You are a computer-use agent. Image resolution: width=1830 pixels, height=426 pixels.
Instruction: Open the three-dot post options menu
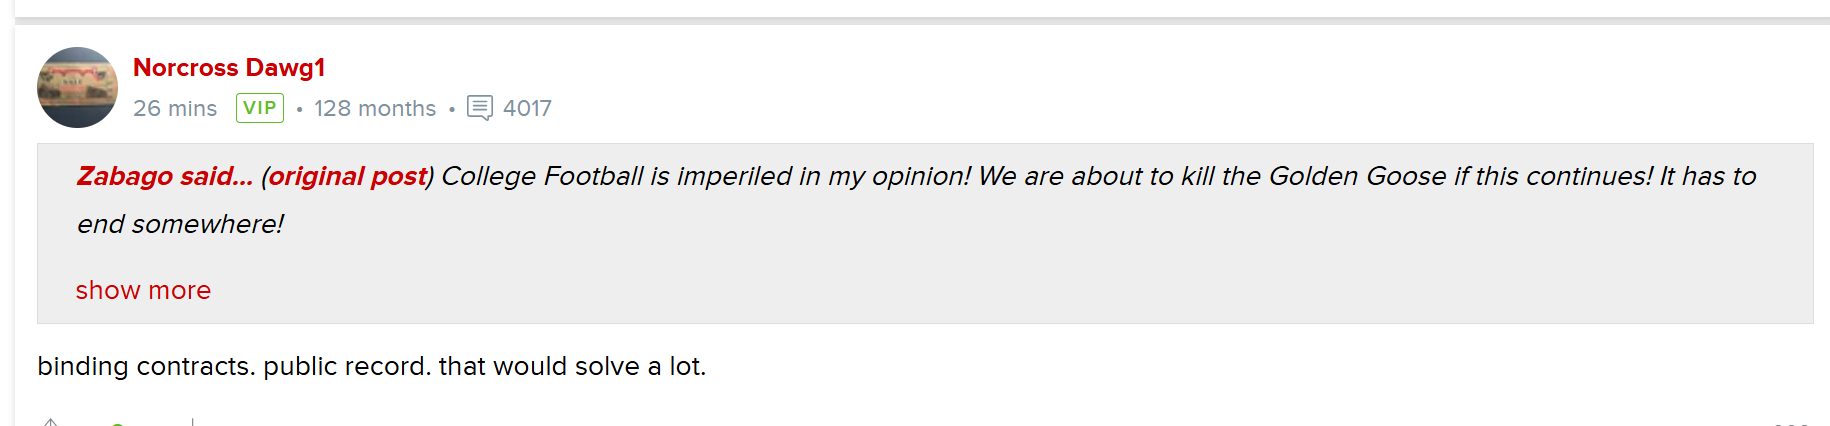coord(1791,423)
